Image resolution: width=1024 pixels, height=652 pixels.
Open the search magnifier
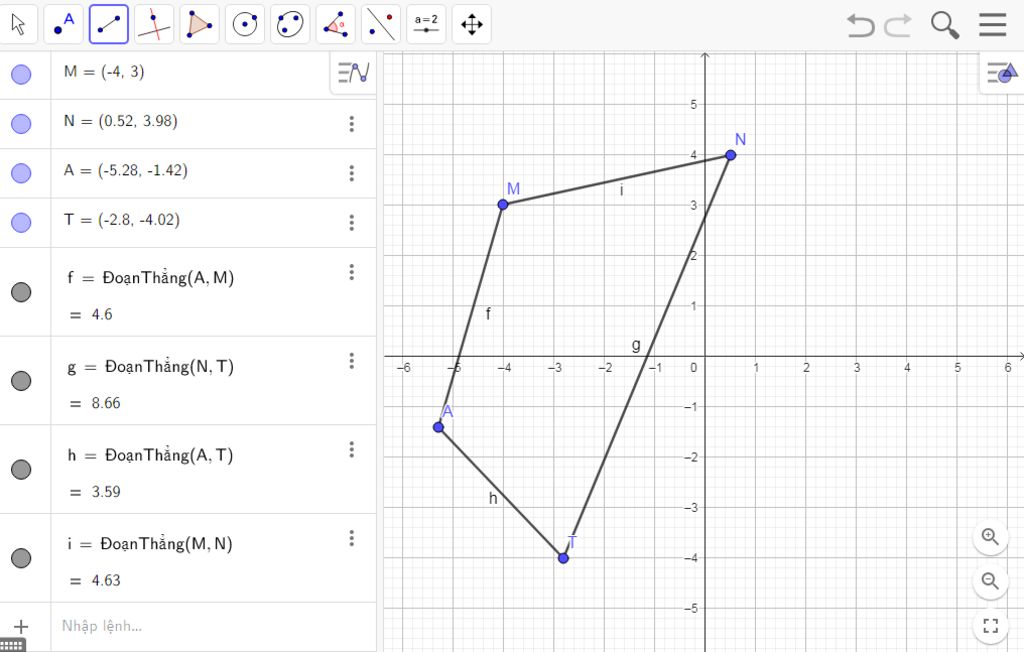(x=944, y=25)
